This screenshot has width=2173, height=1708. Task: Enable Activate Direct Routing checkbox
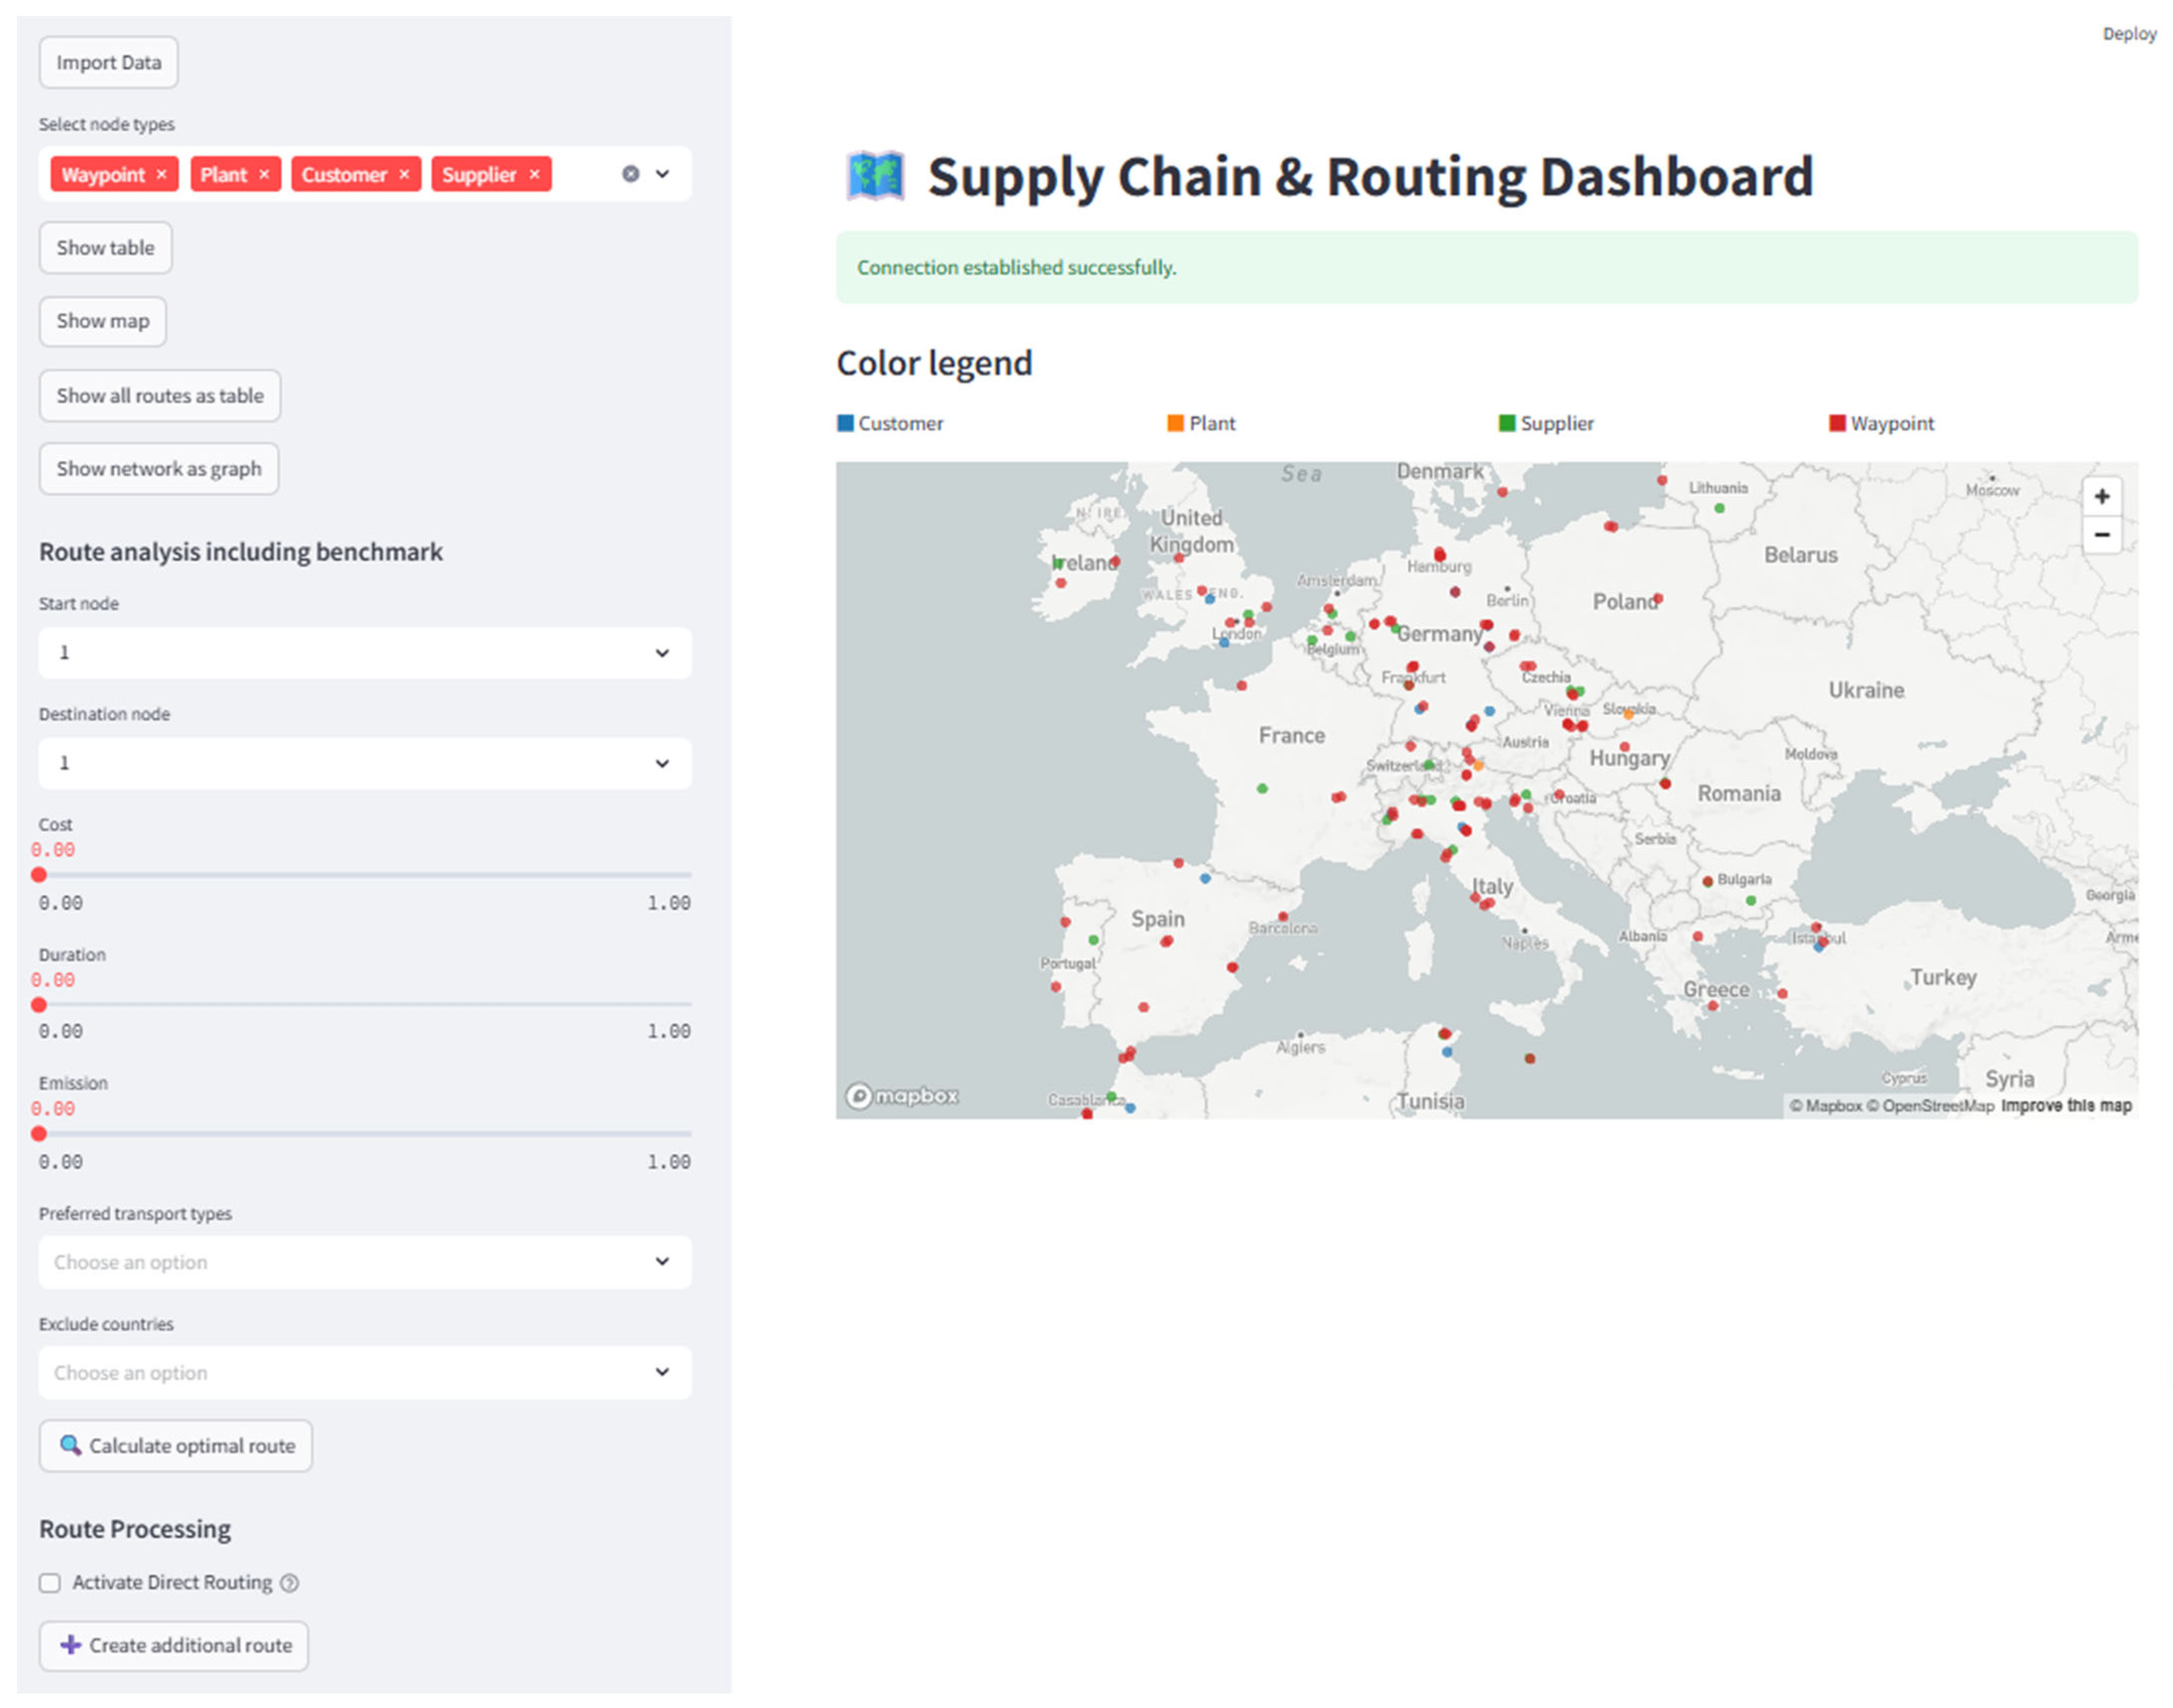point(50,1583)
